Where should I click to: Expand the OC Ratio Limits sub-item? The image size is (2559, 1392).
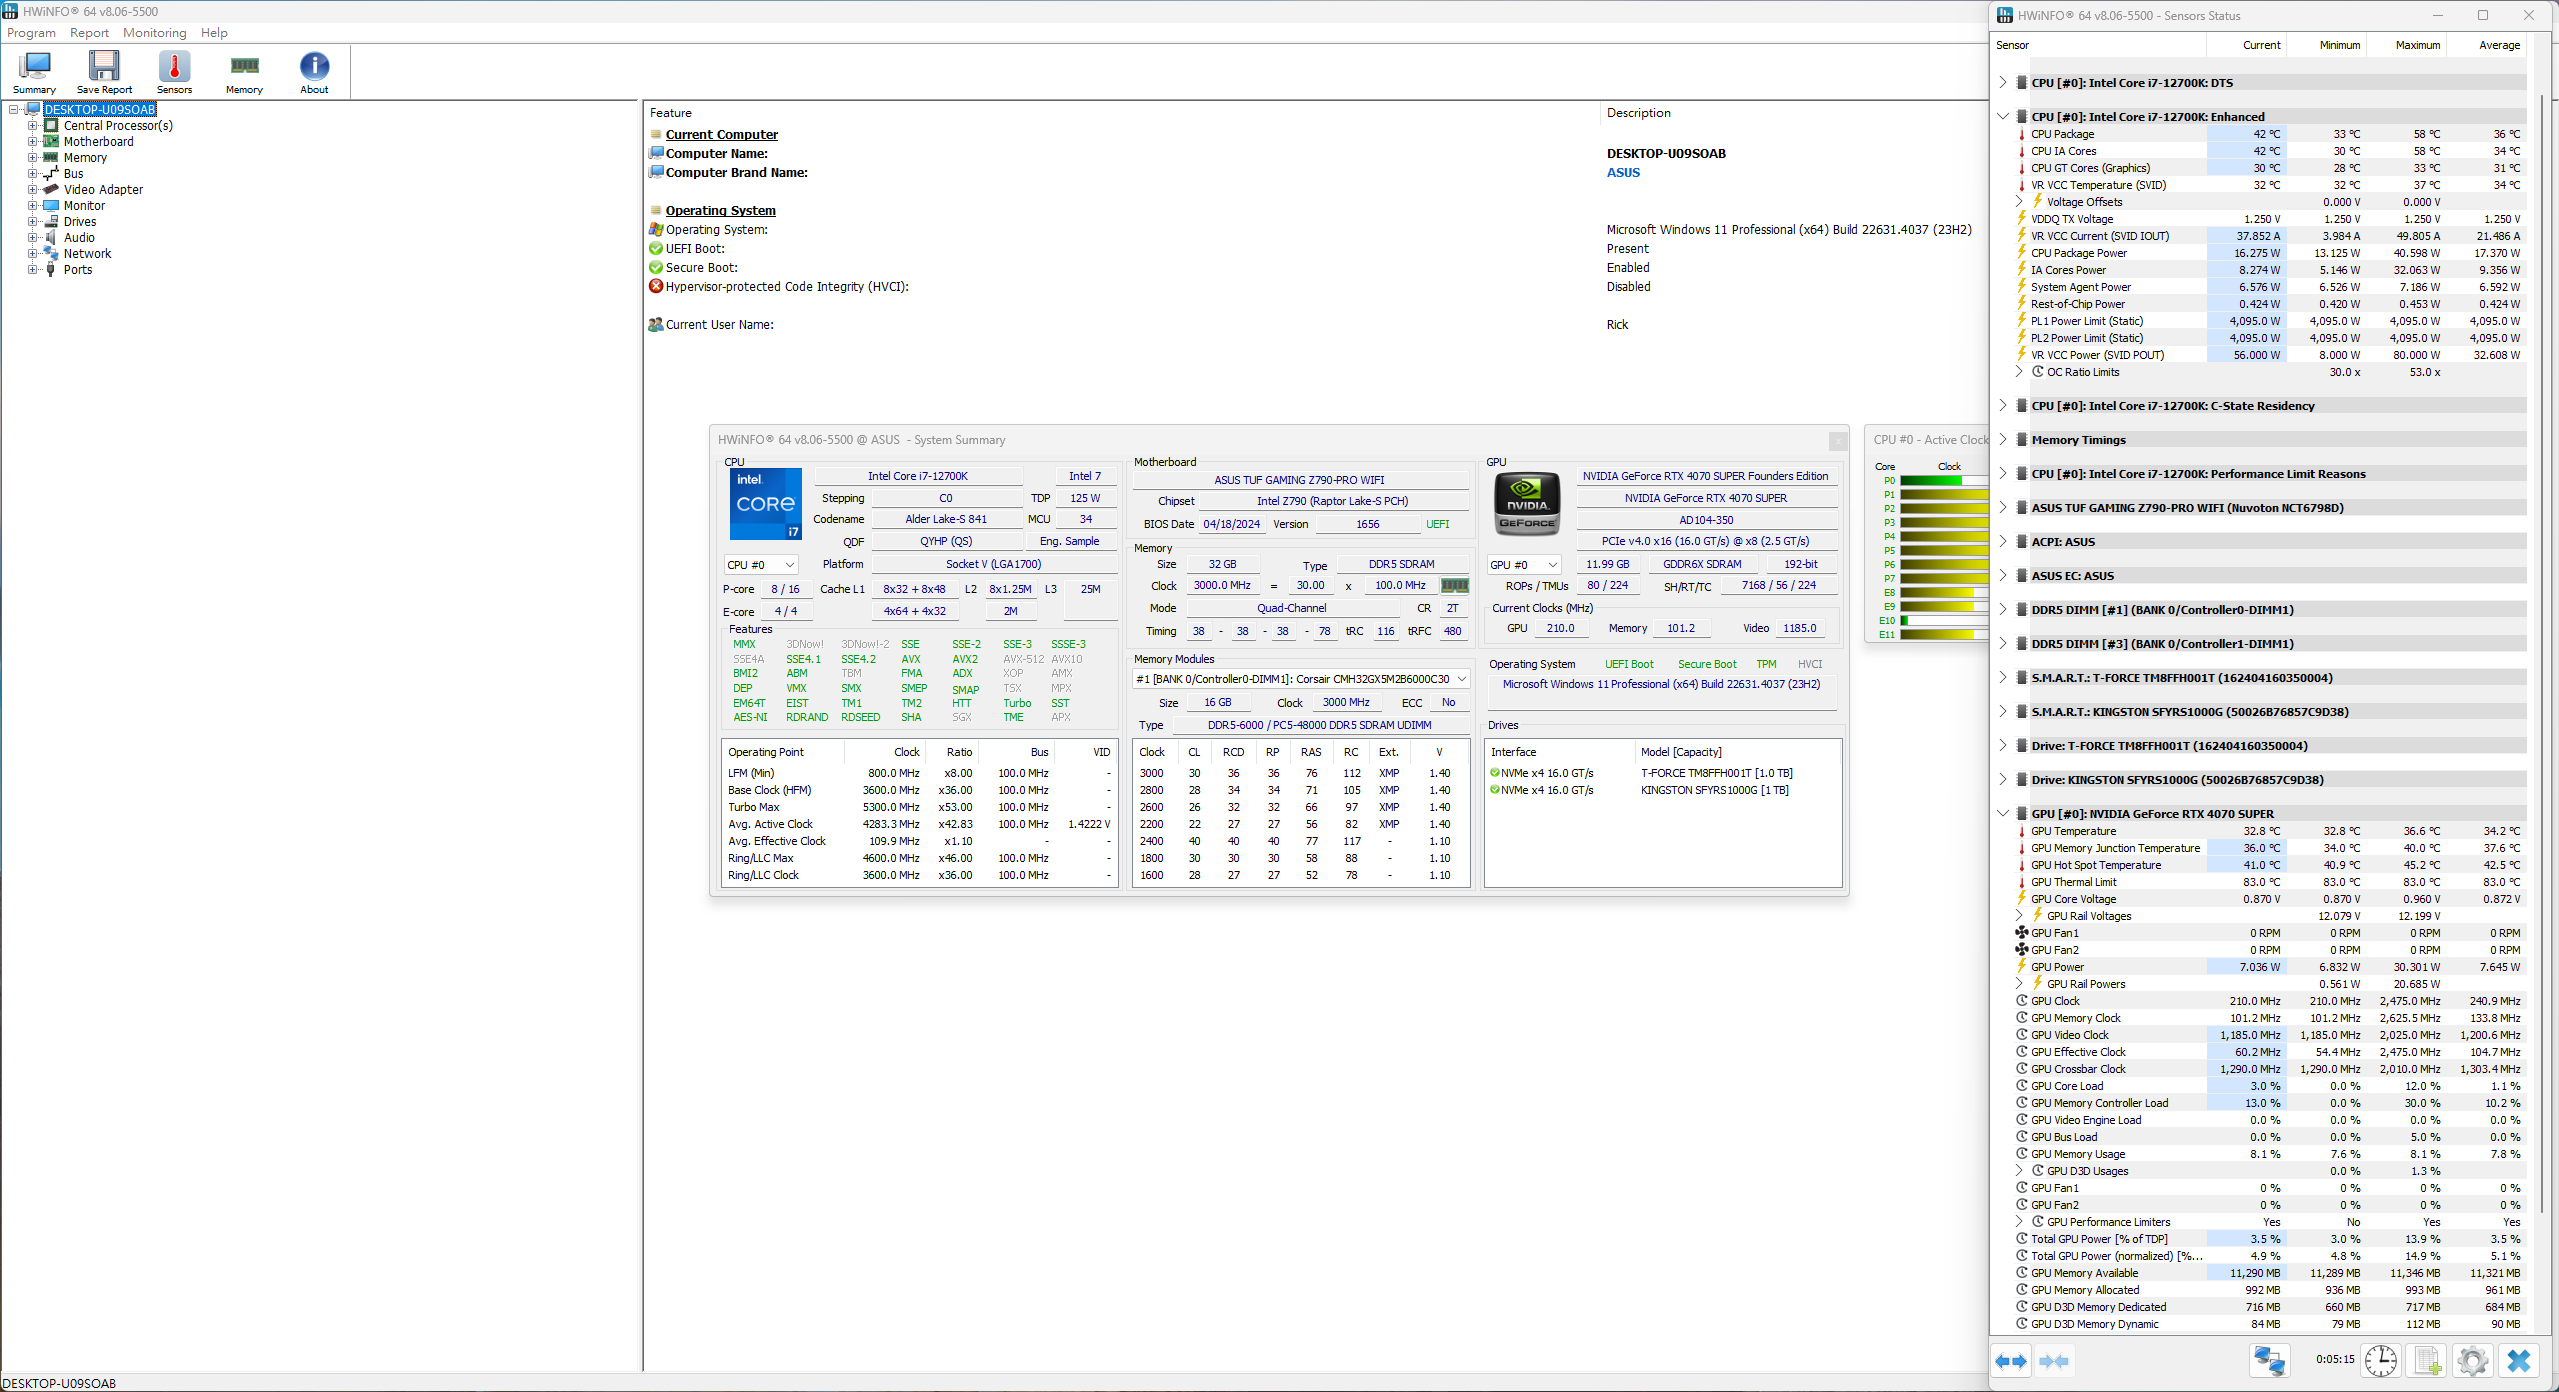2019,372
